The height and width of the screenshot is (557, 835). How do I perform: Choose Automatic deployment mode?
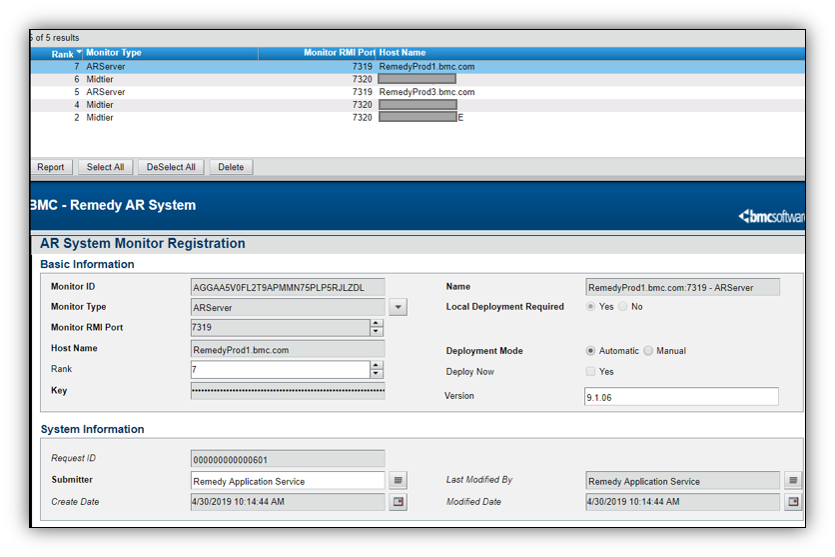click(591, 350)
